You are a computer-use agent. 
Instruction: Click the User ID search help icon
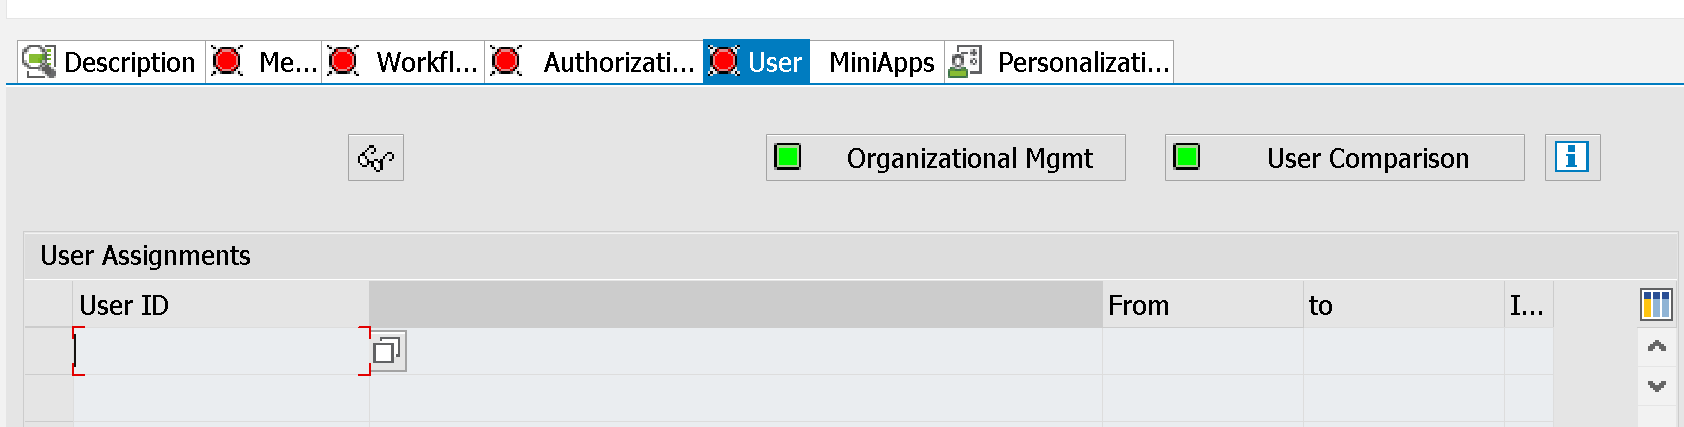coord(388,351)
